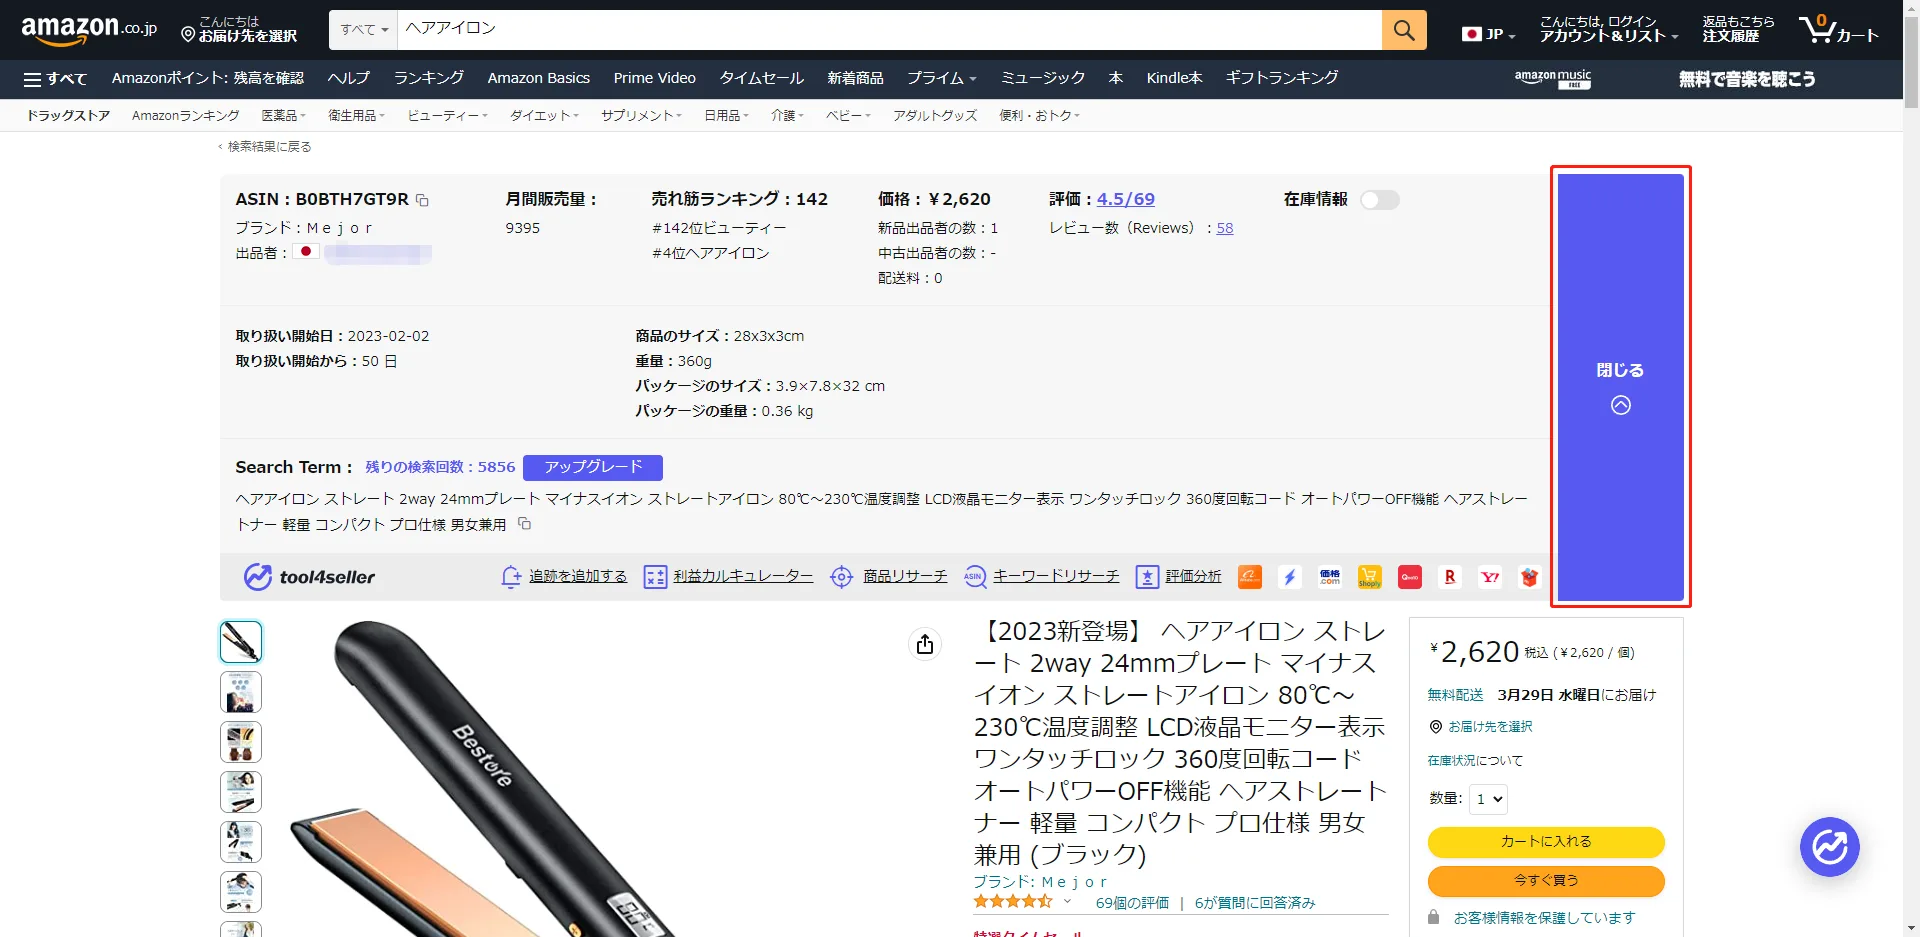Click the Amazon.co.jp logo

(89, 30)
